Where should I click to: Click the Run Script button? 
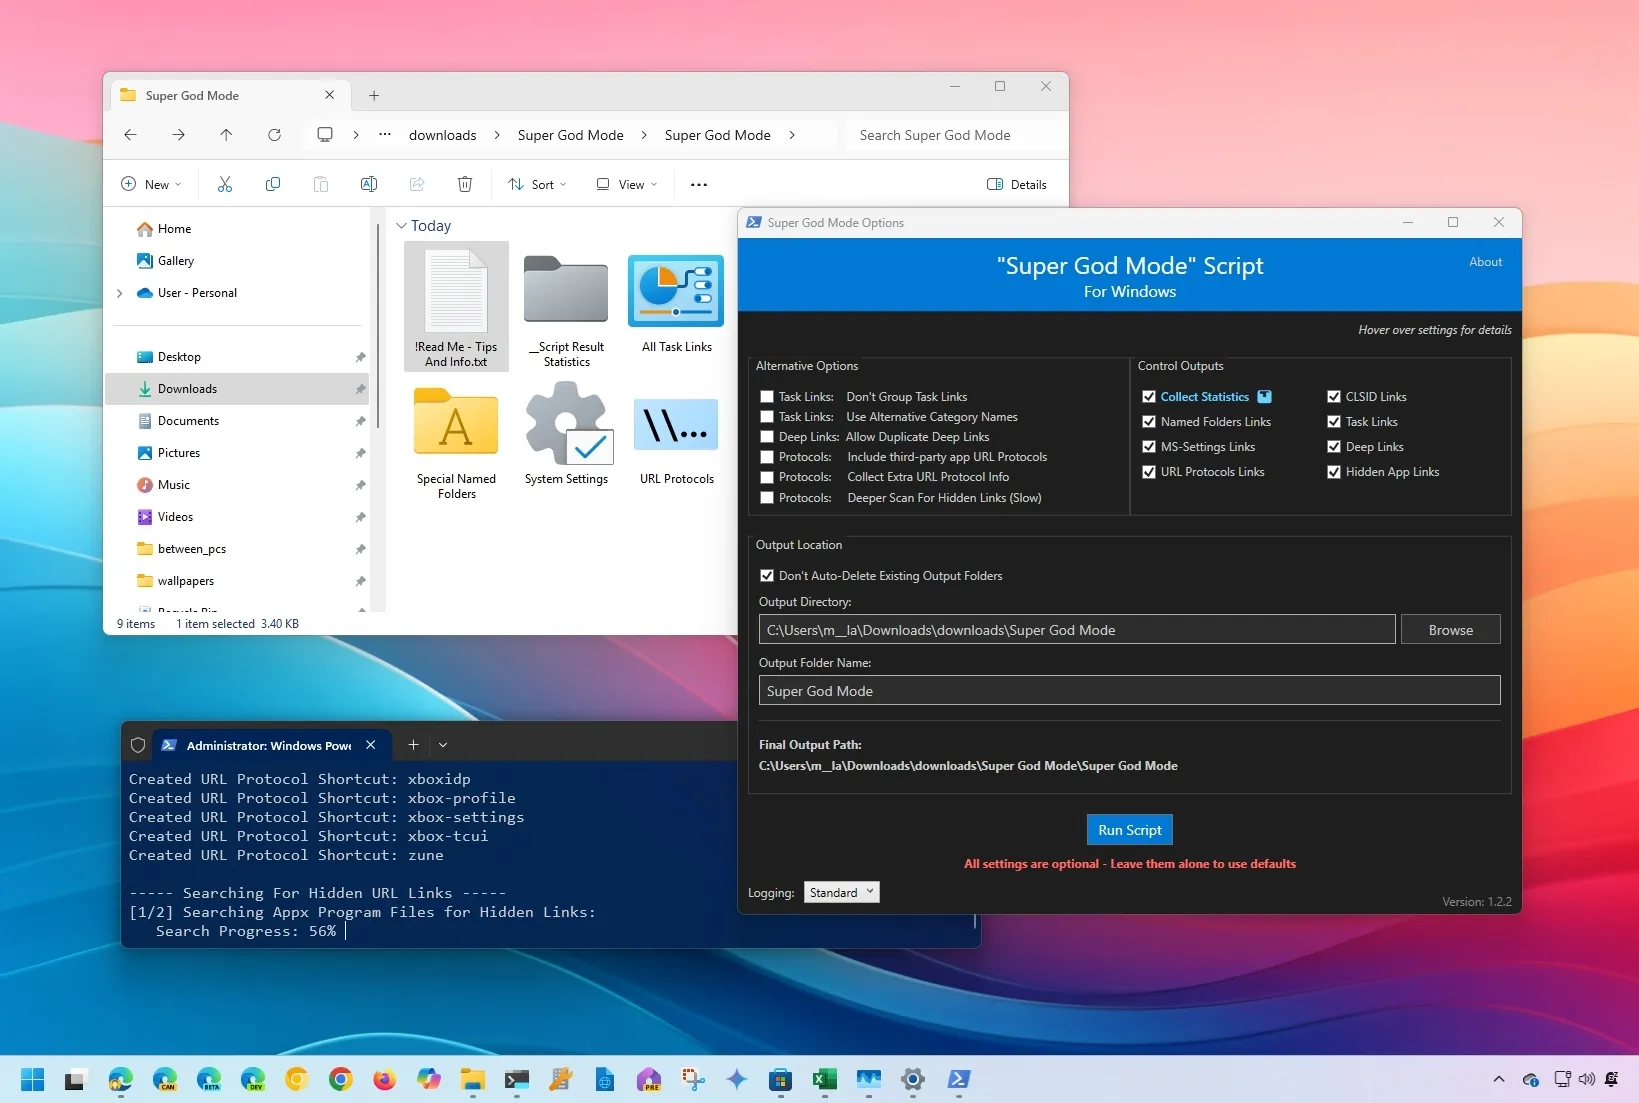[x=1130, y=830]
